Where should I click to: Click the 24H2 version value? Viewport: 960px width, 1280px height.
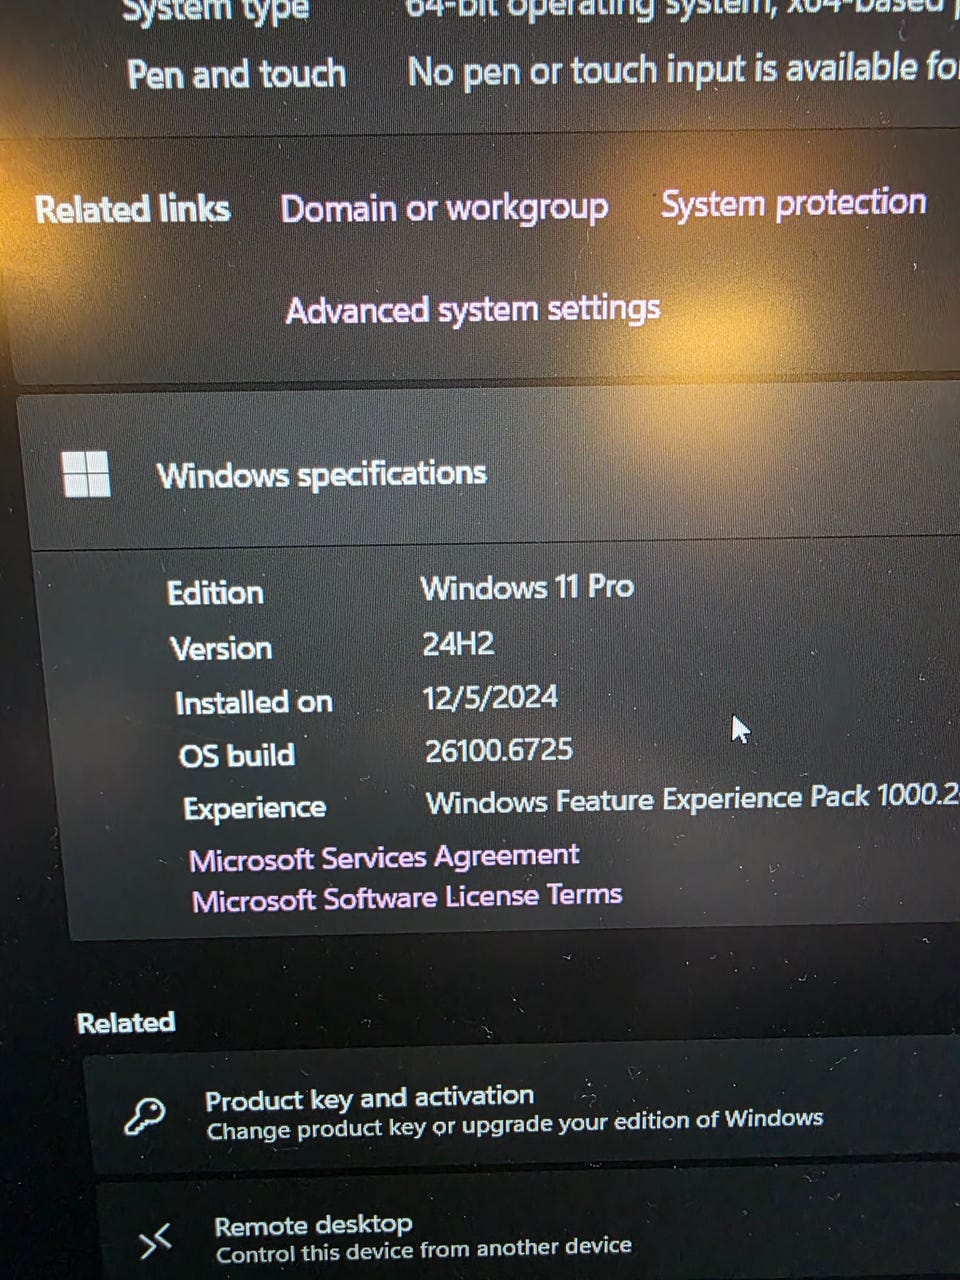point(458,643)
